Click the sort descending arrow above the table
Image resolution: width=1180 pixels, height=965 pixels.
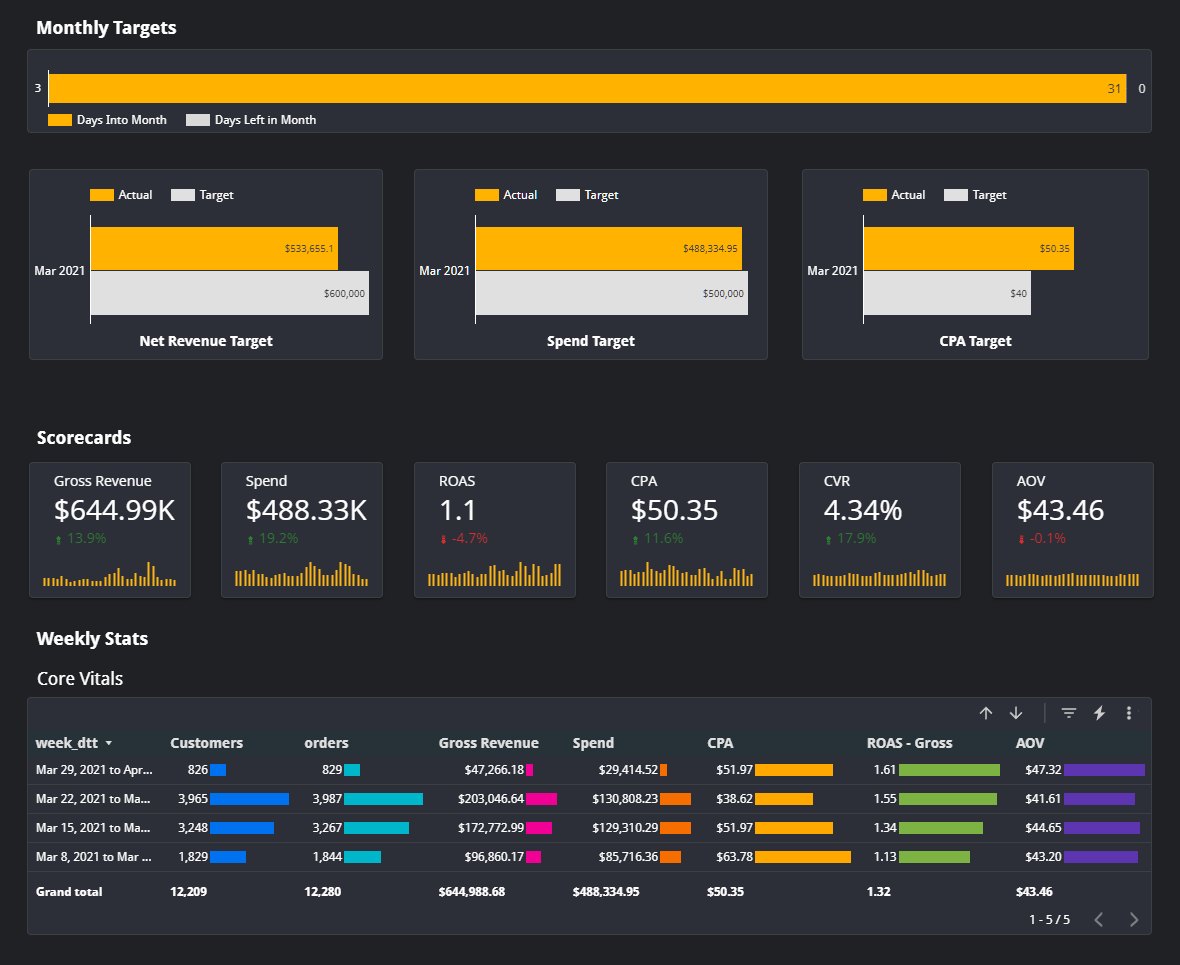click(x=1015, y=712)
